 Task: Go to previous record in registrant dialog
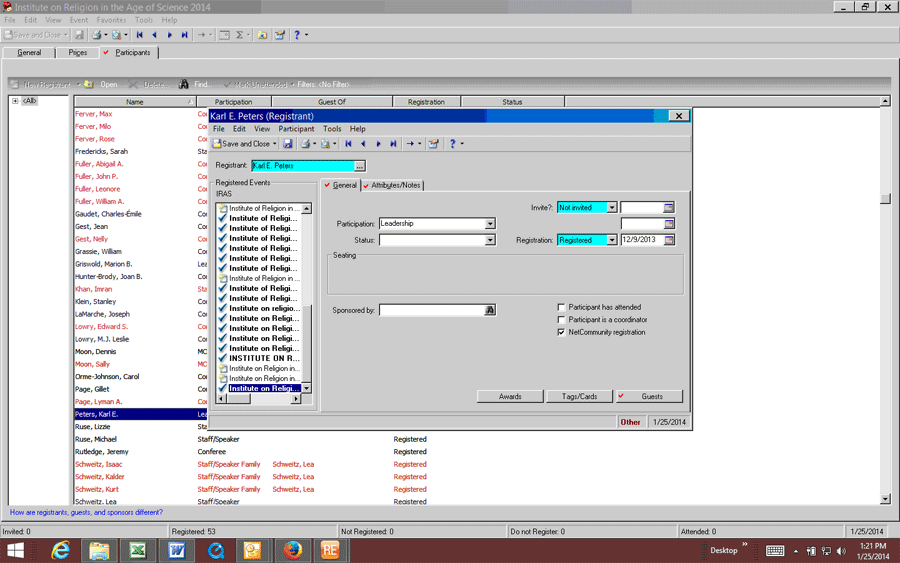click(x=363, y=144)
